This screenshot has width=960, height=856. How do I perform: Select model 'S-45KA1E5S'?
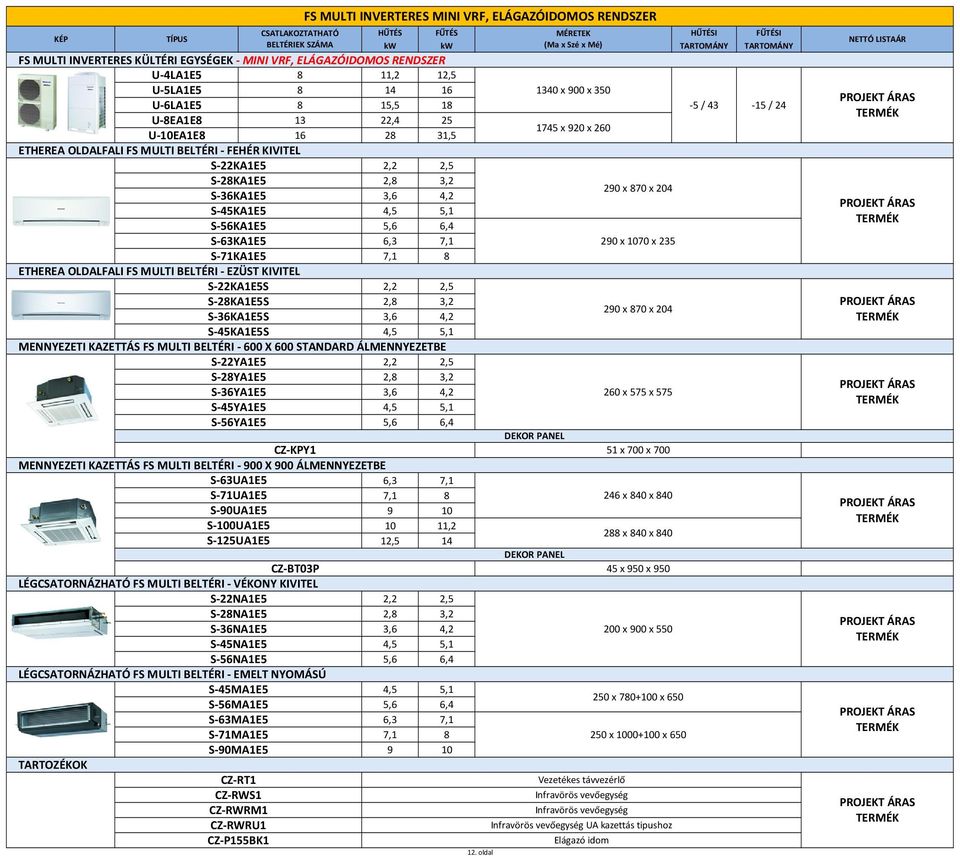(238, 331)
